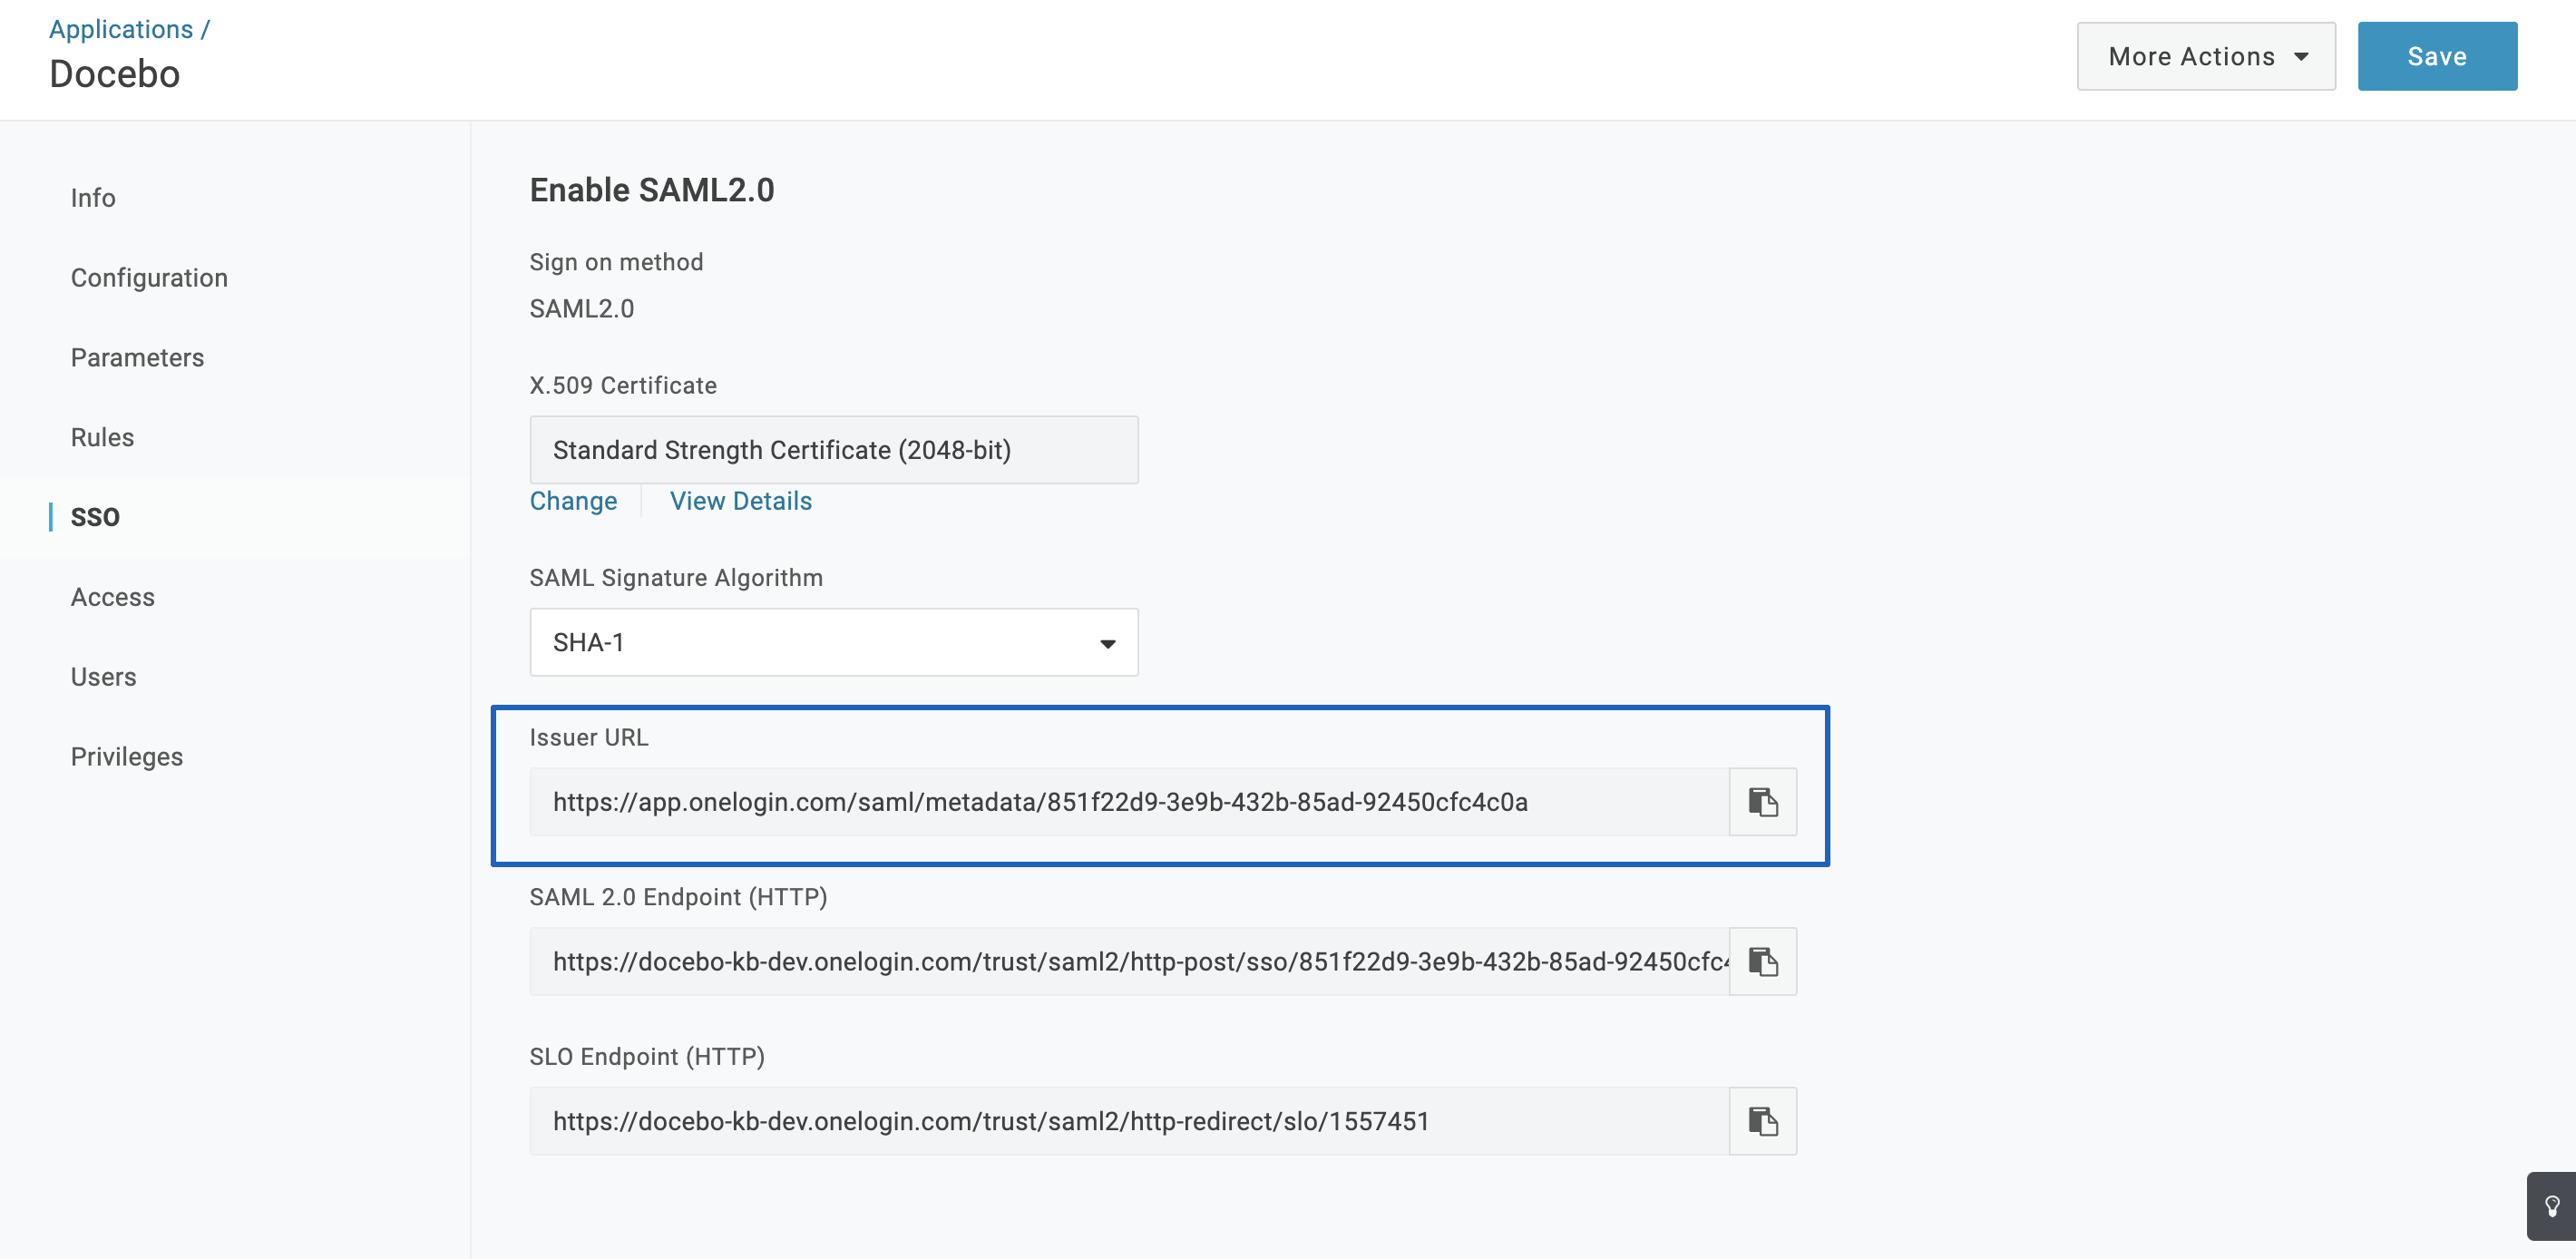Click the Docebo application title

[x=115, y=74]
